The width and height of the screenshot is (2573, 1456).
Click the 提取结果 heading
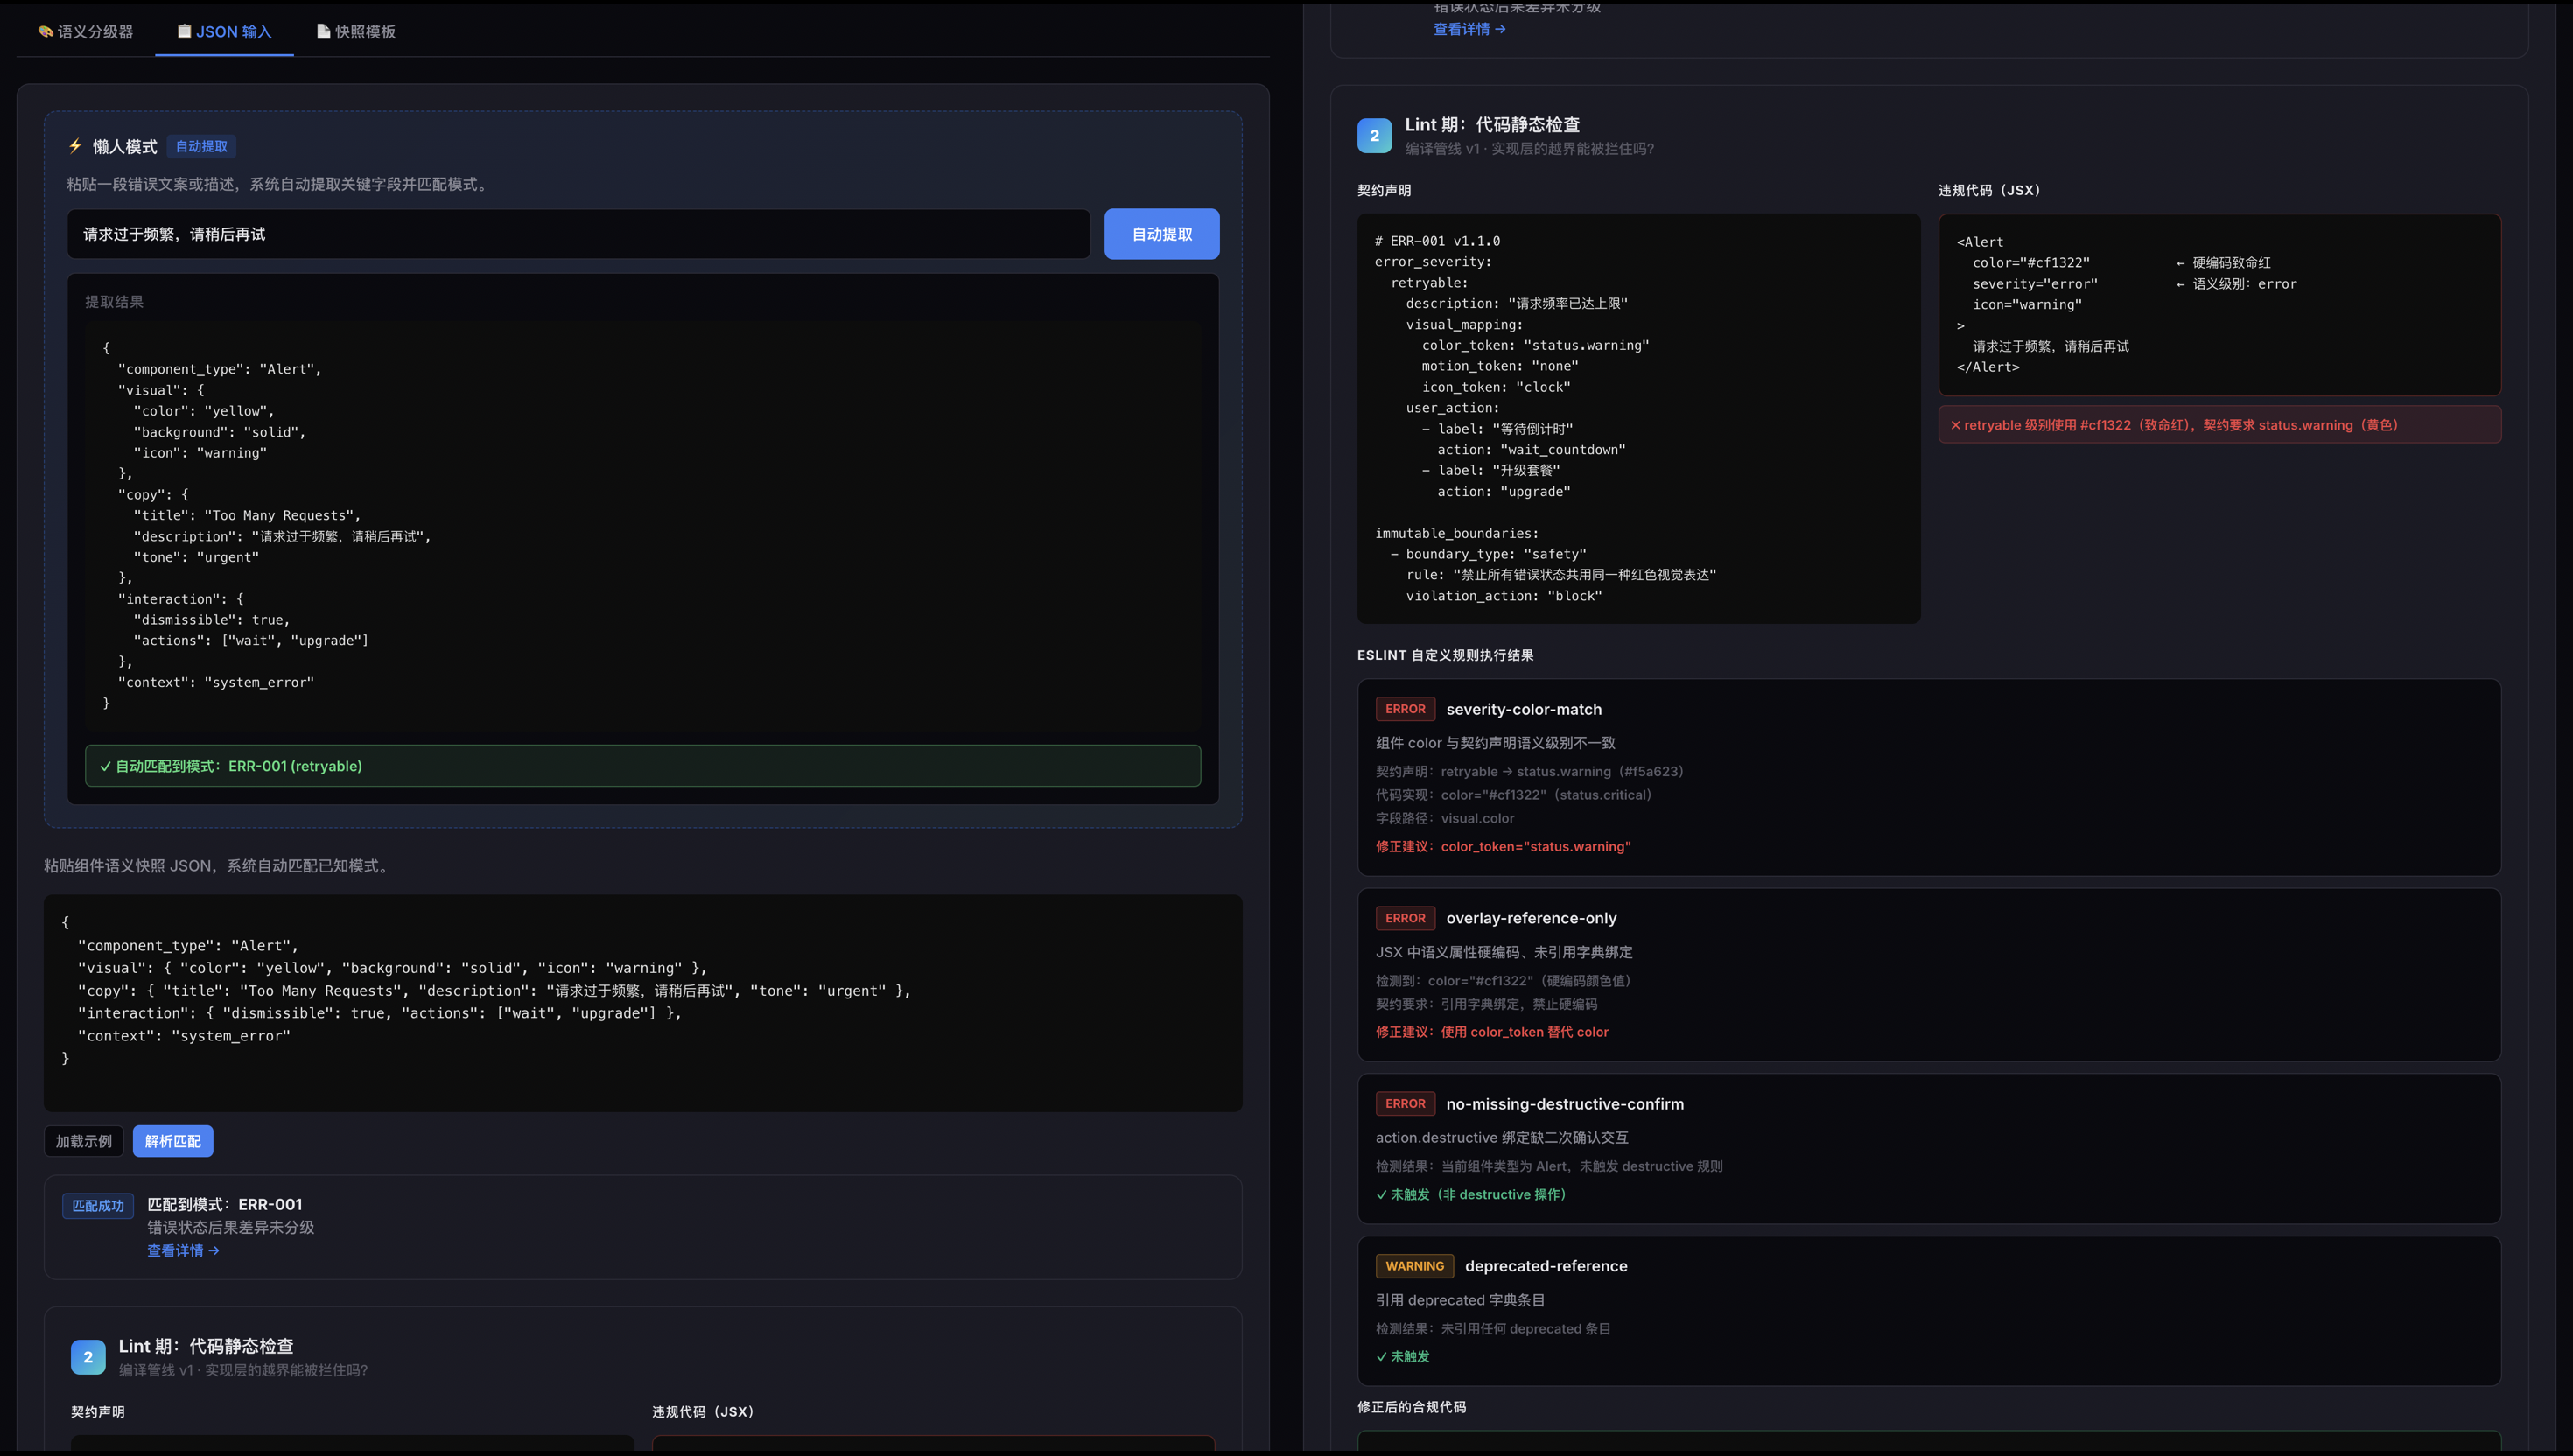[x=114, y=302]
